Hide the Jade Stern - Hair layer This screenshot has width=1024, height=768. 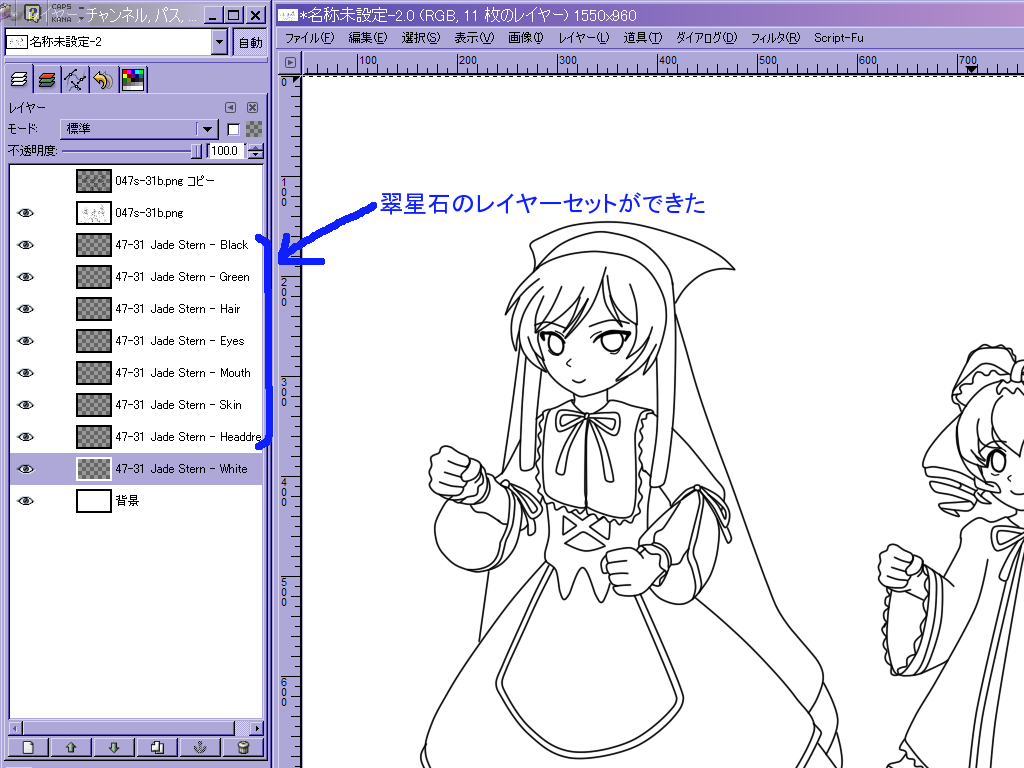click(25, 309)
